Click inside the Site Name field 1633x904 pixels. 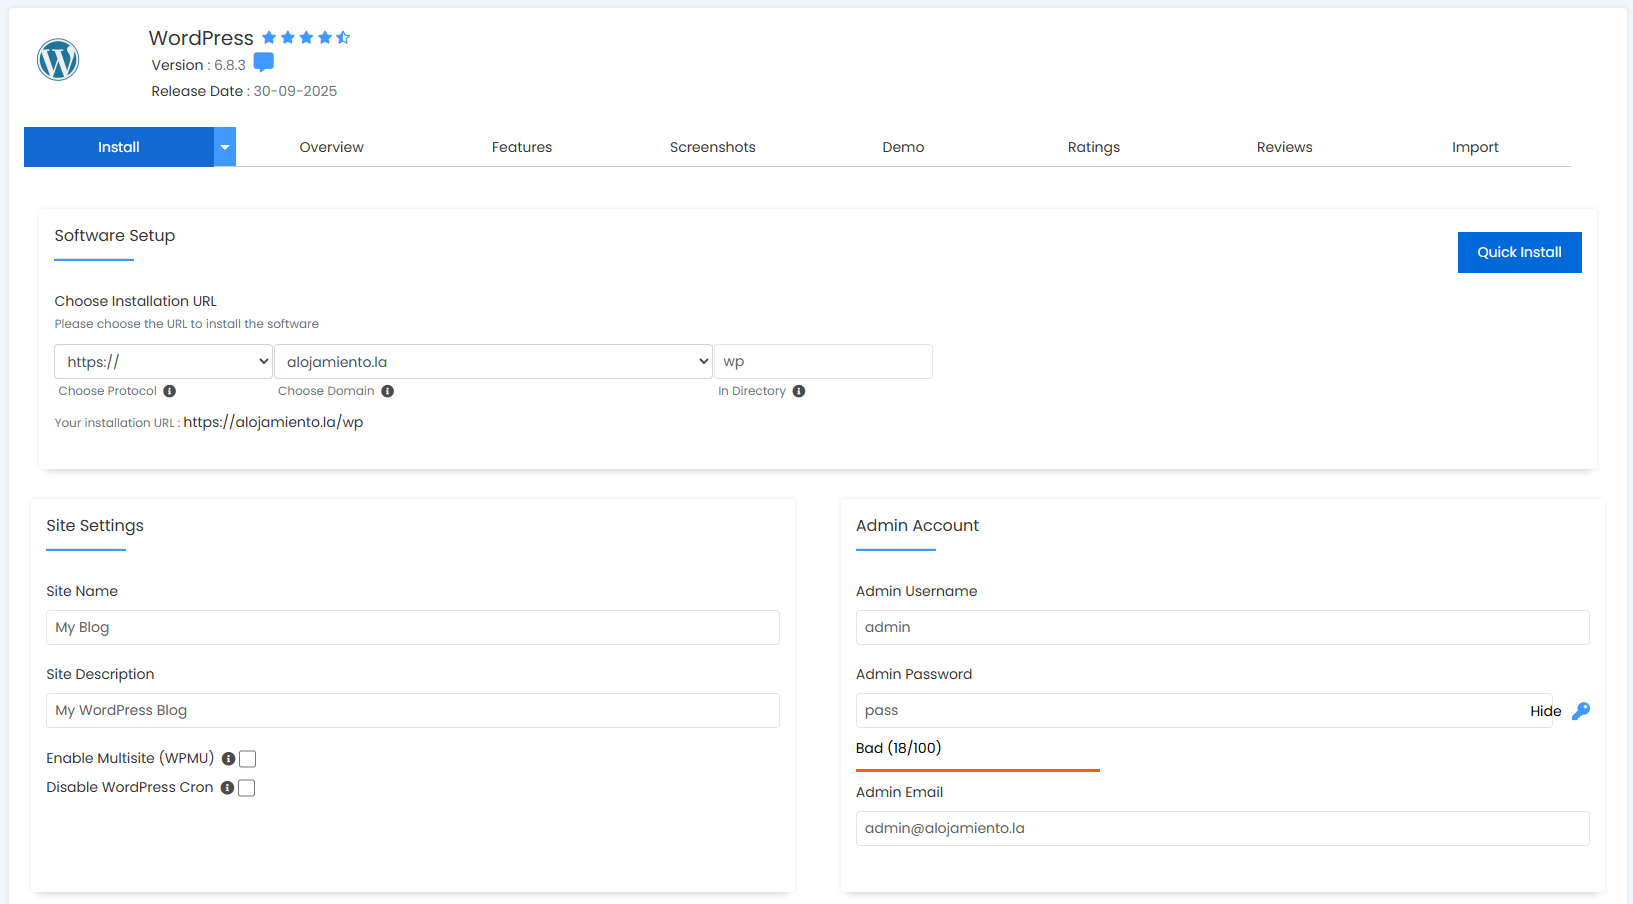point(412,627)
